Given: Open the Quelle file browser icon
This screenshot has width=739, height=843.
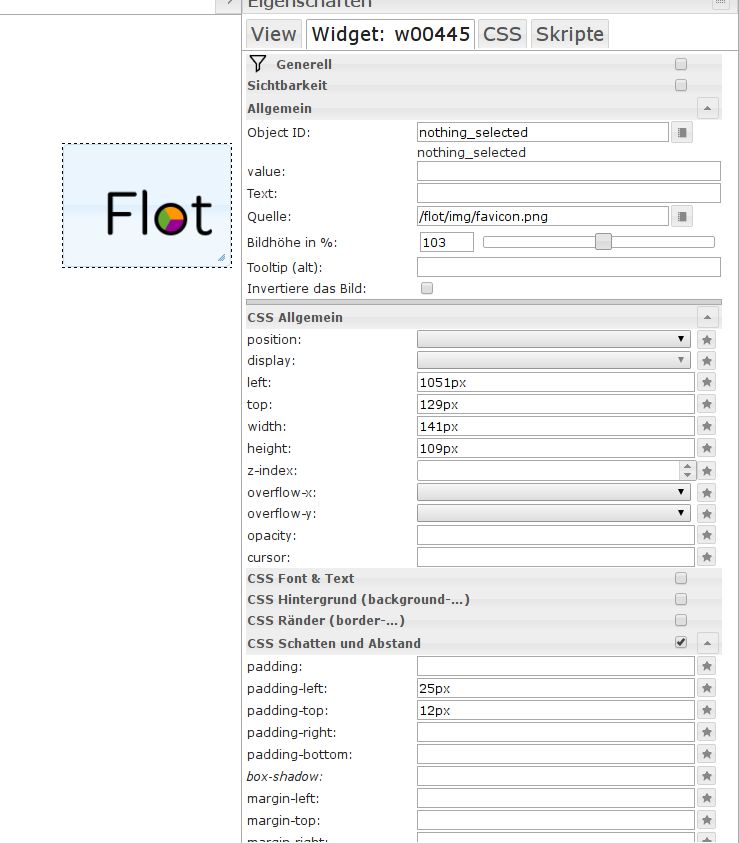Looking at the screenshot, I should coord(681,216).
